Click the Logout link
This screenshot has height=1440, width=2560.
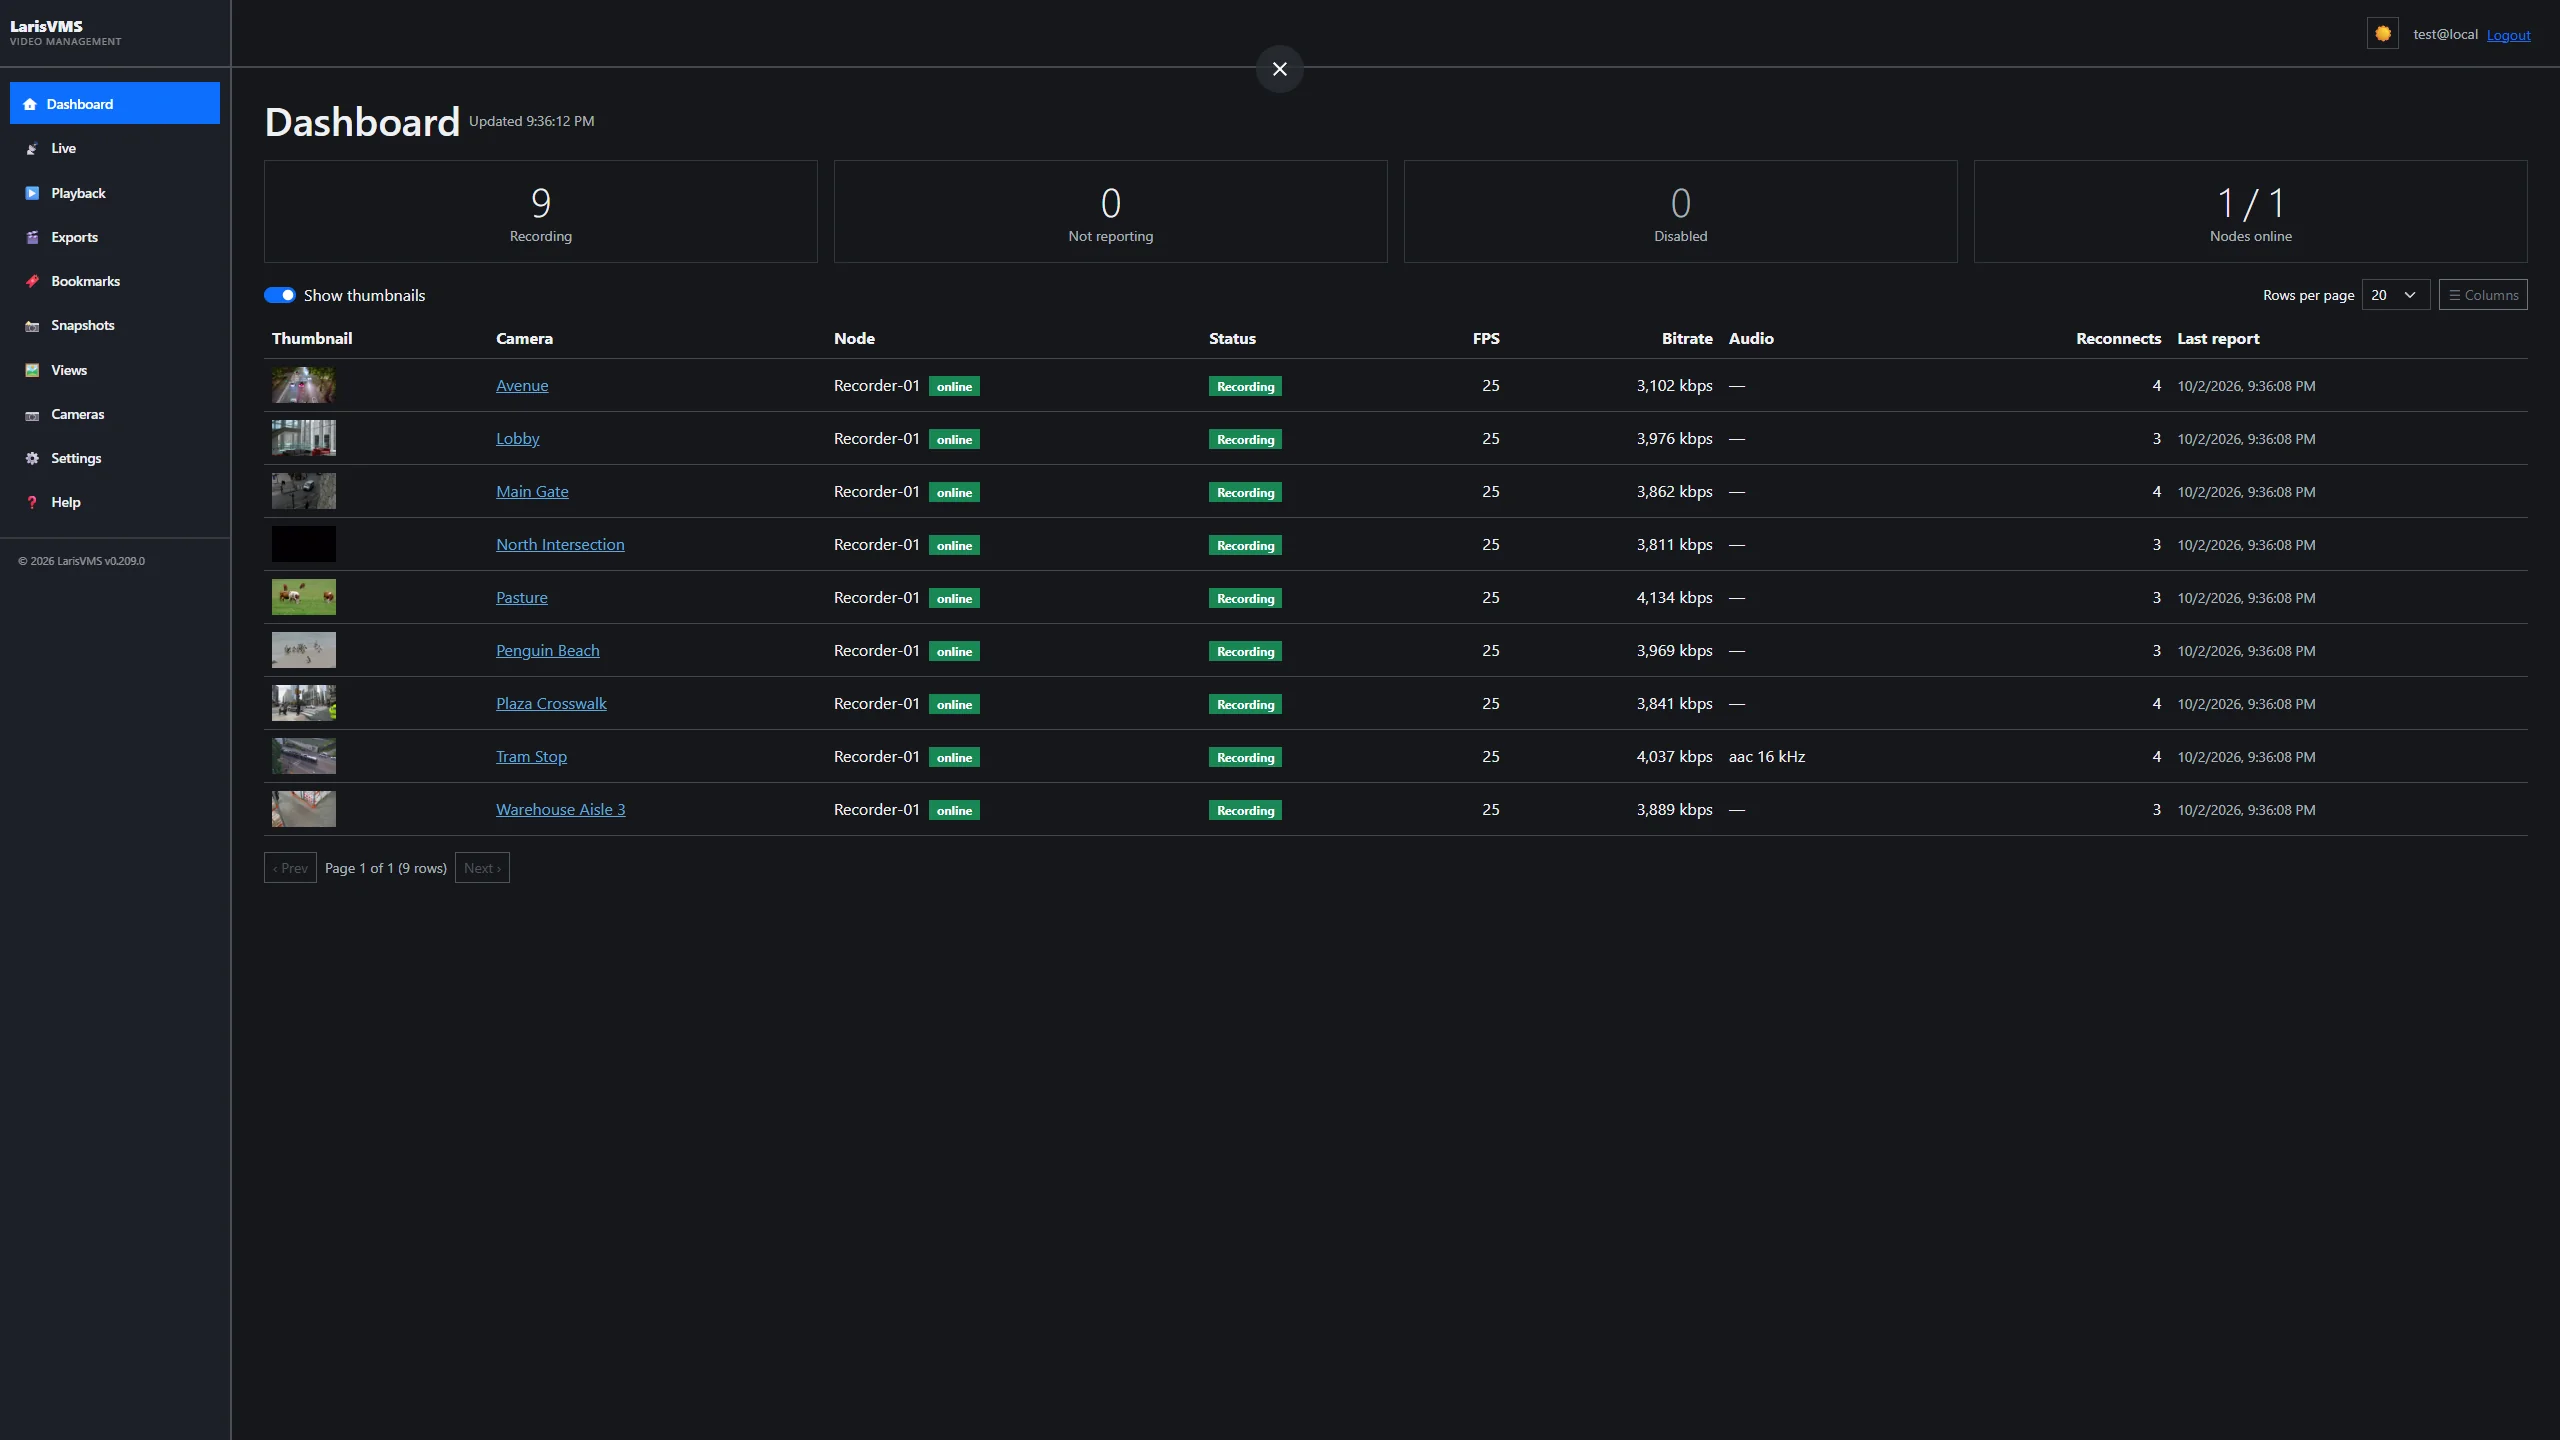(x=2508, y=35)
